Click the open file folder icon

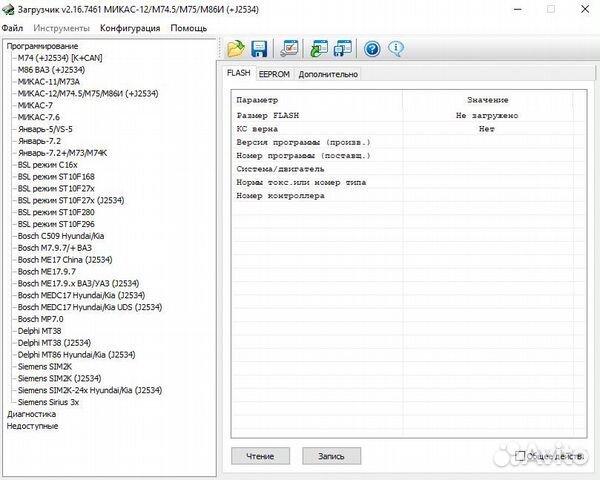tap(236, 48)
